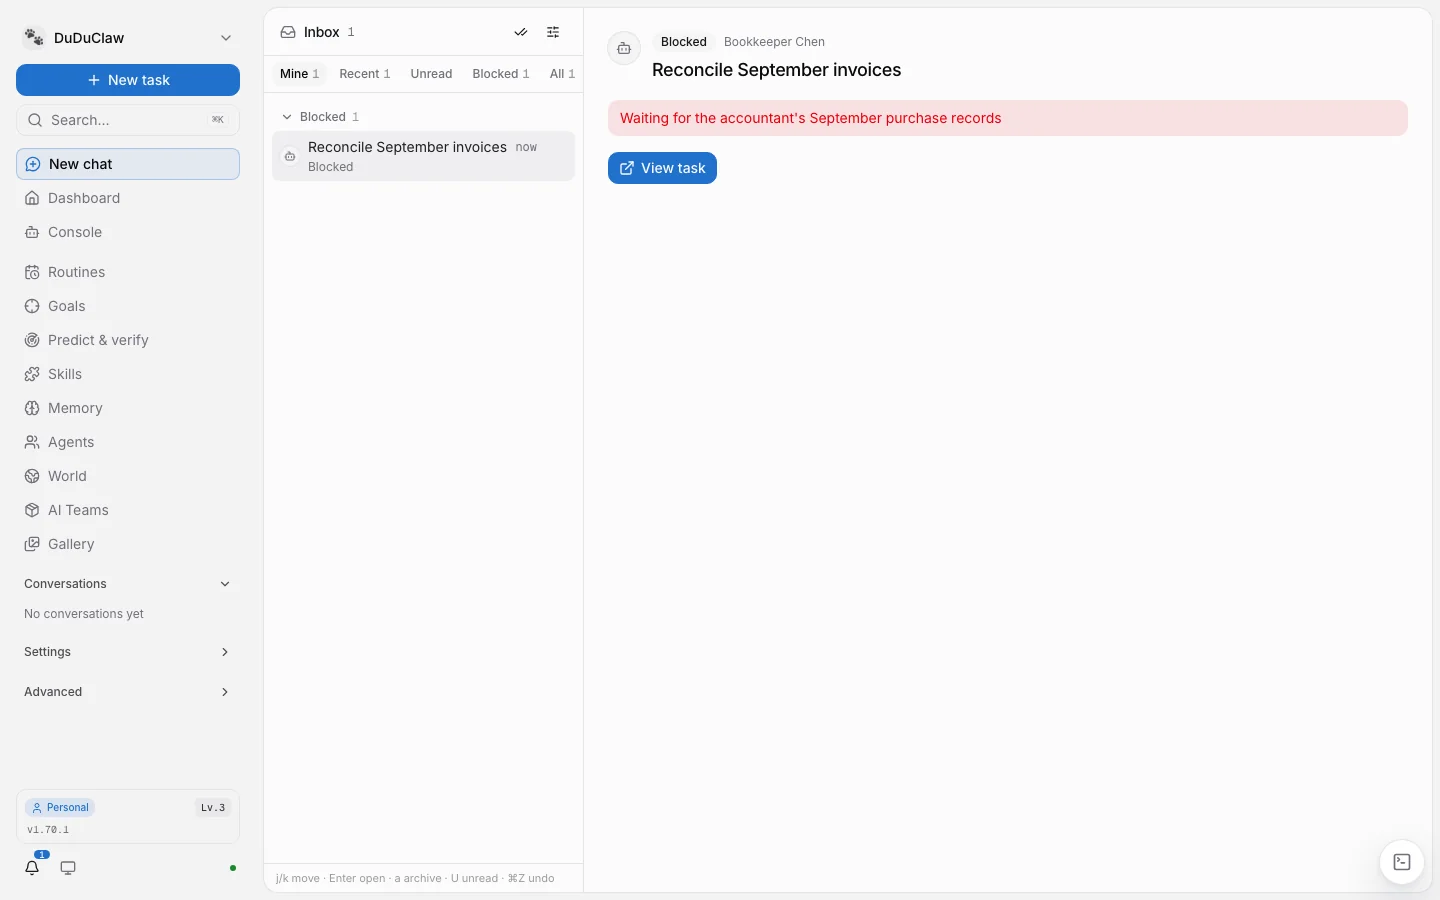
Task: Open the DuDuClaw workspace dropdown
Action: (x=128, y=38)
